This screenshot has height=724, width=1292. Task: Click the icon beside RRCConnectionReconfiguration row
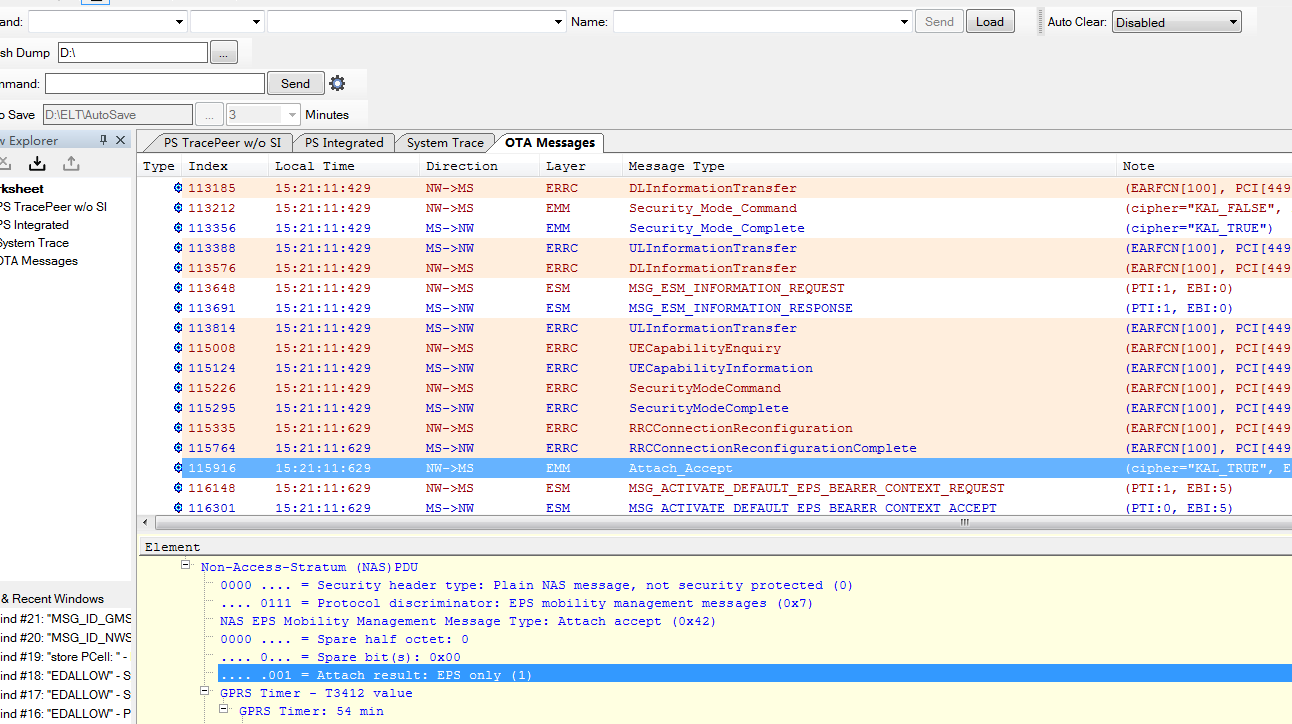pos(177,427)
